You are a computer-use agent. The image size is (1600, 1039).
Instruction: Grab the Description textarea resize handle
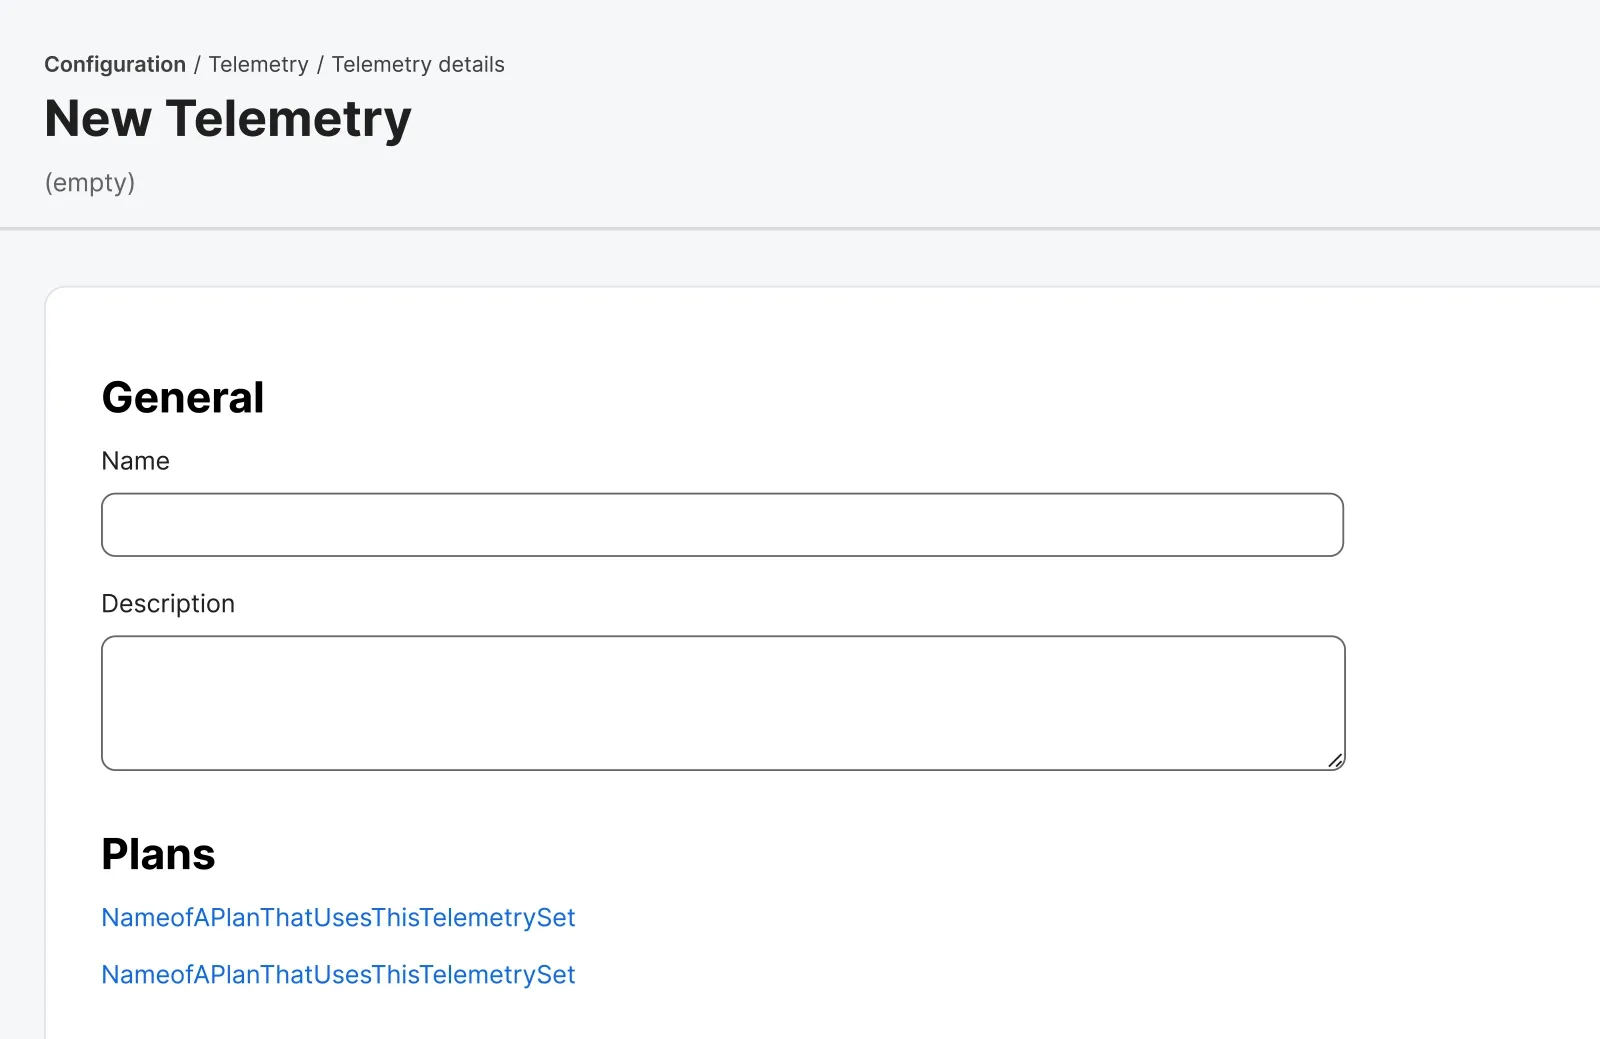click(1335, 761)
